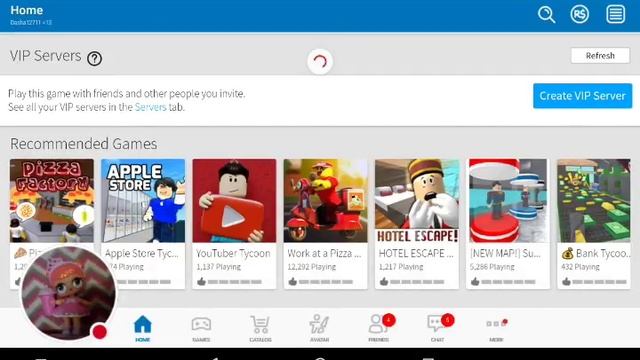Click the VIP Servers help question mark
This screenshot has height=360, width=640.
[x=95, y=59]
